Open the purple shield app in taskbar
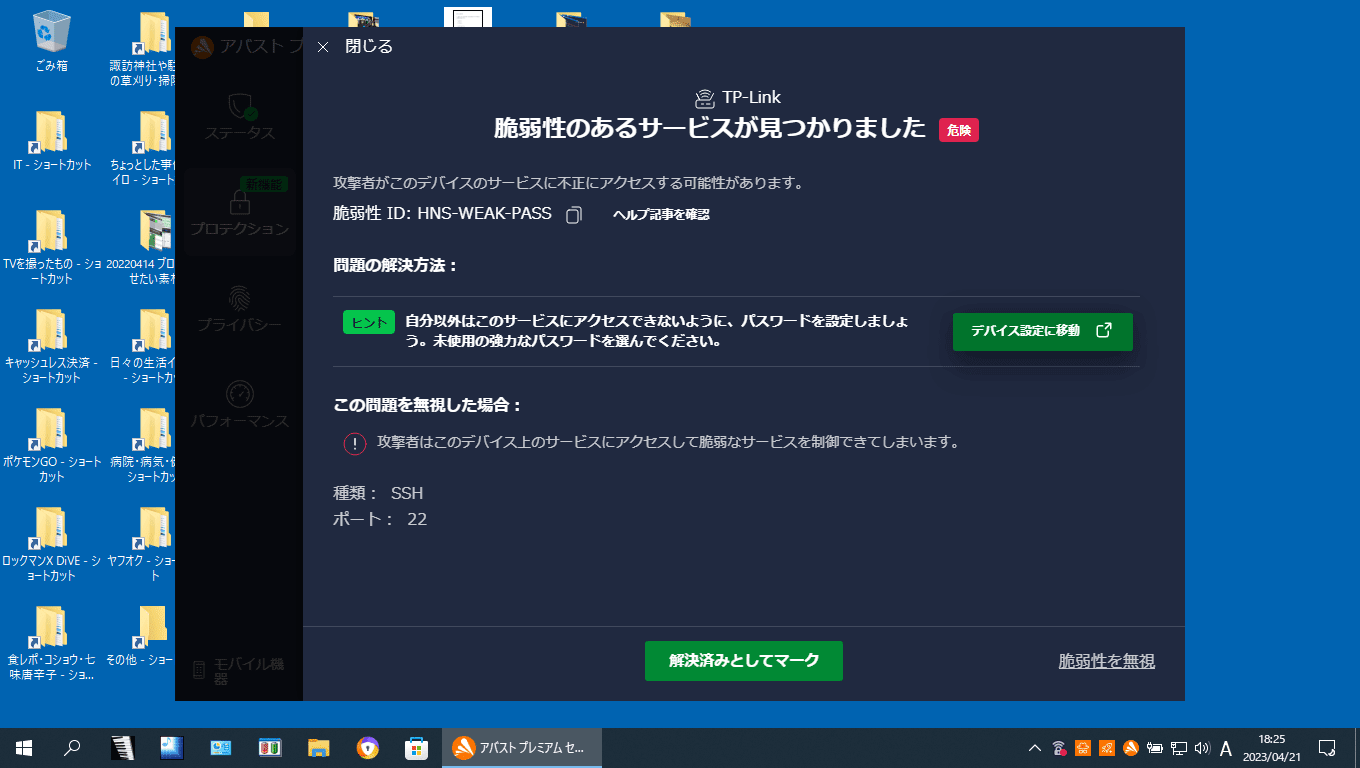 tap(367, 747)
